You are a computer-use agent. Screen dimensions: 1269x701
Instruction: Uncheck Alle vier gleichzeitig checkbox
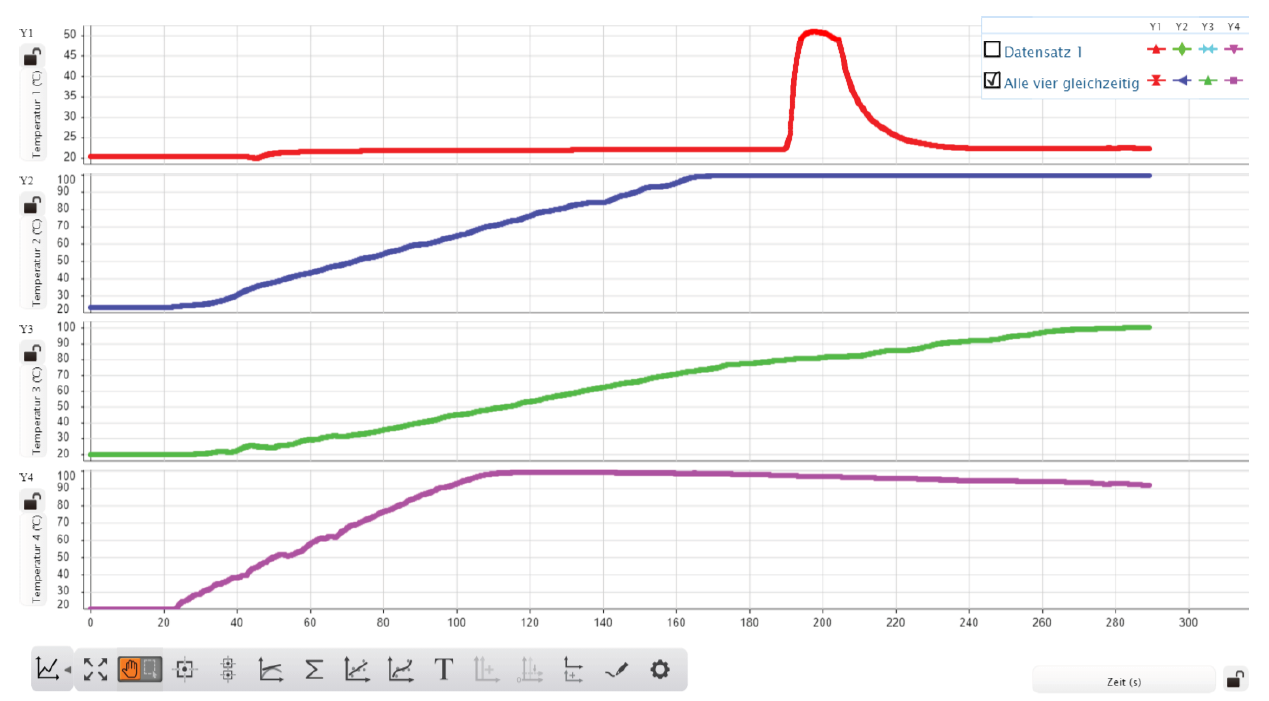tap(992, 81)
